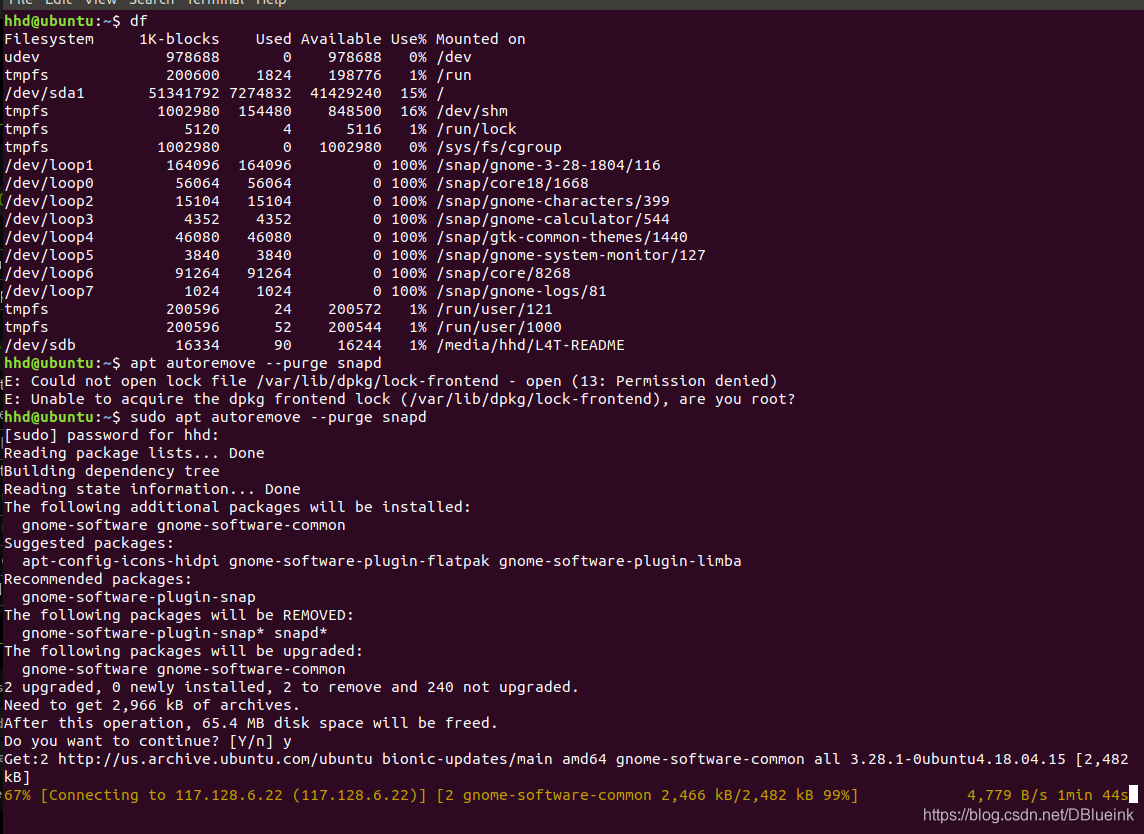Viewport: 1144px width, 834px height.
Task: Click the "/snap/gtk-common-themes/1440" mount path
Action: coord(562,237)
